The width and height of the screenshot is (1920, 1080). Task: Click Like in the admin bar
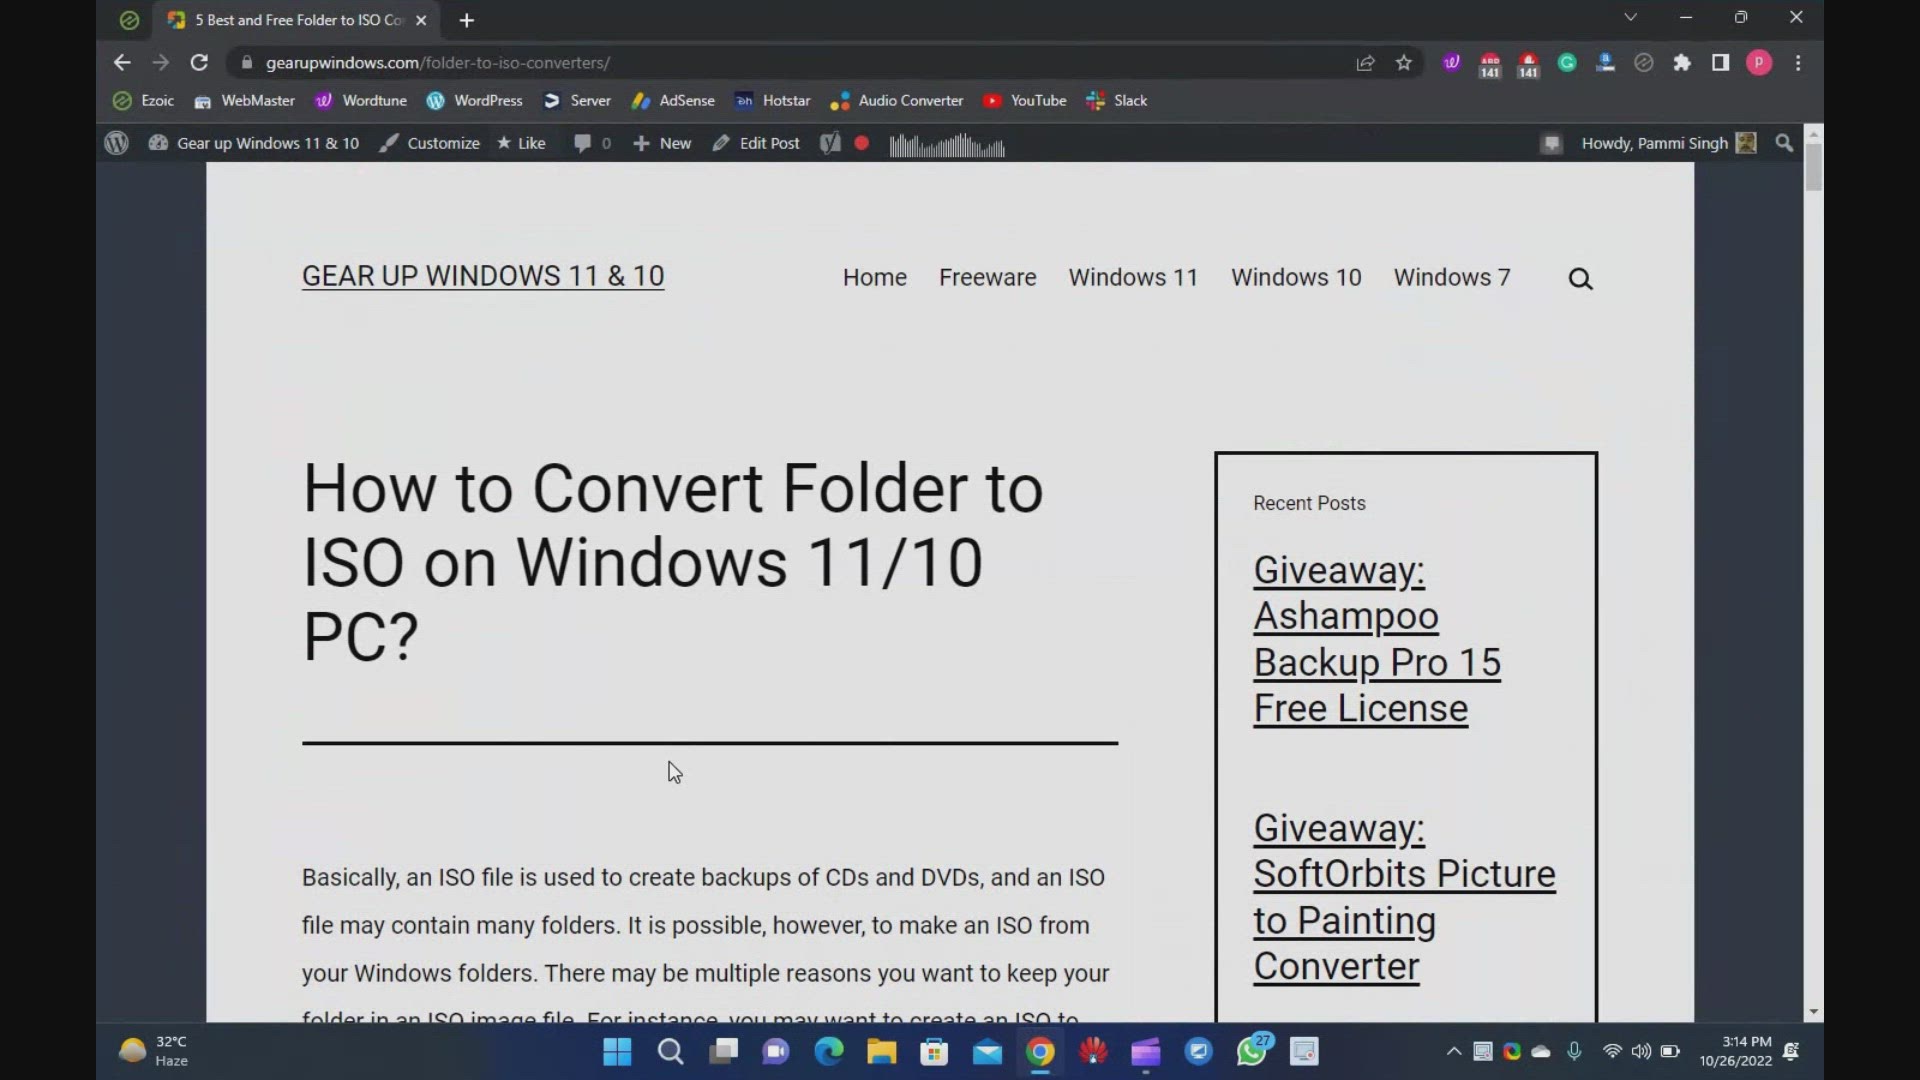521,143
